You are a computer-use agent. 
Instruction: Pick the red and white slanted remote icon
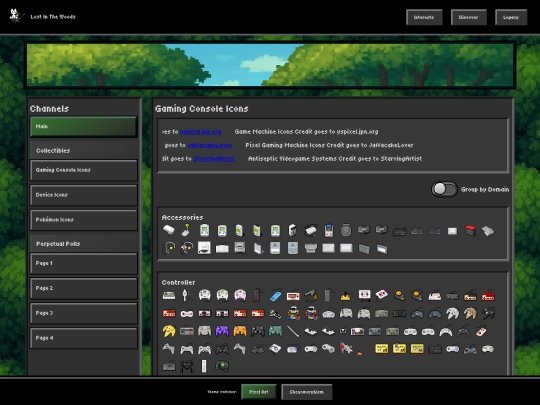(x=481, y=331)
